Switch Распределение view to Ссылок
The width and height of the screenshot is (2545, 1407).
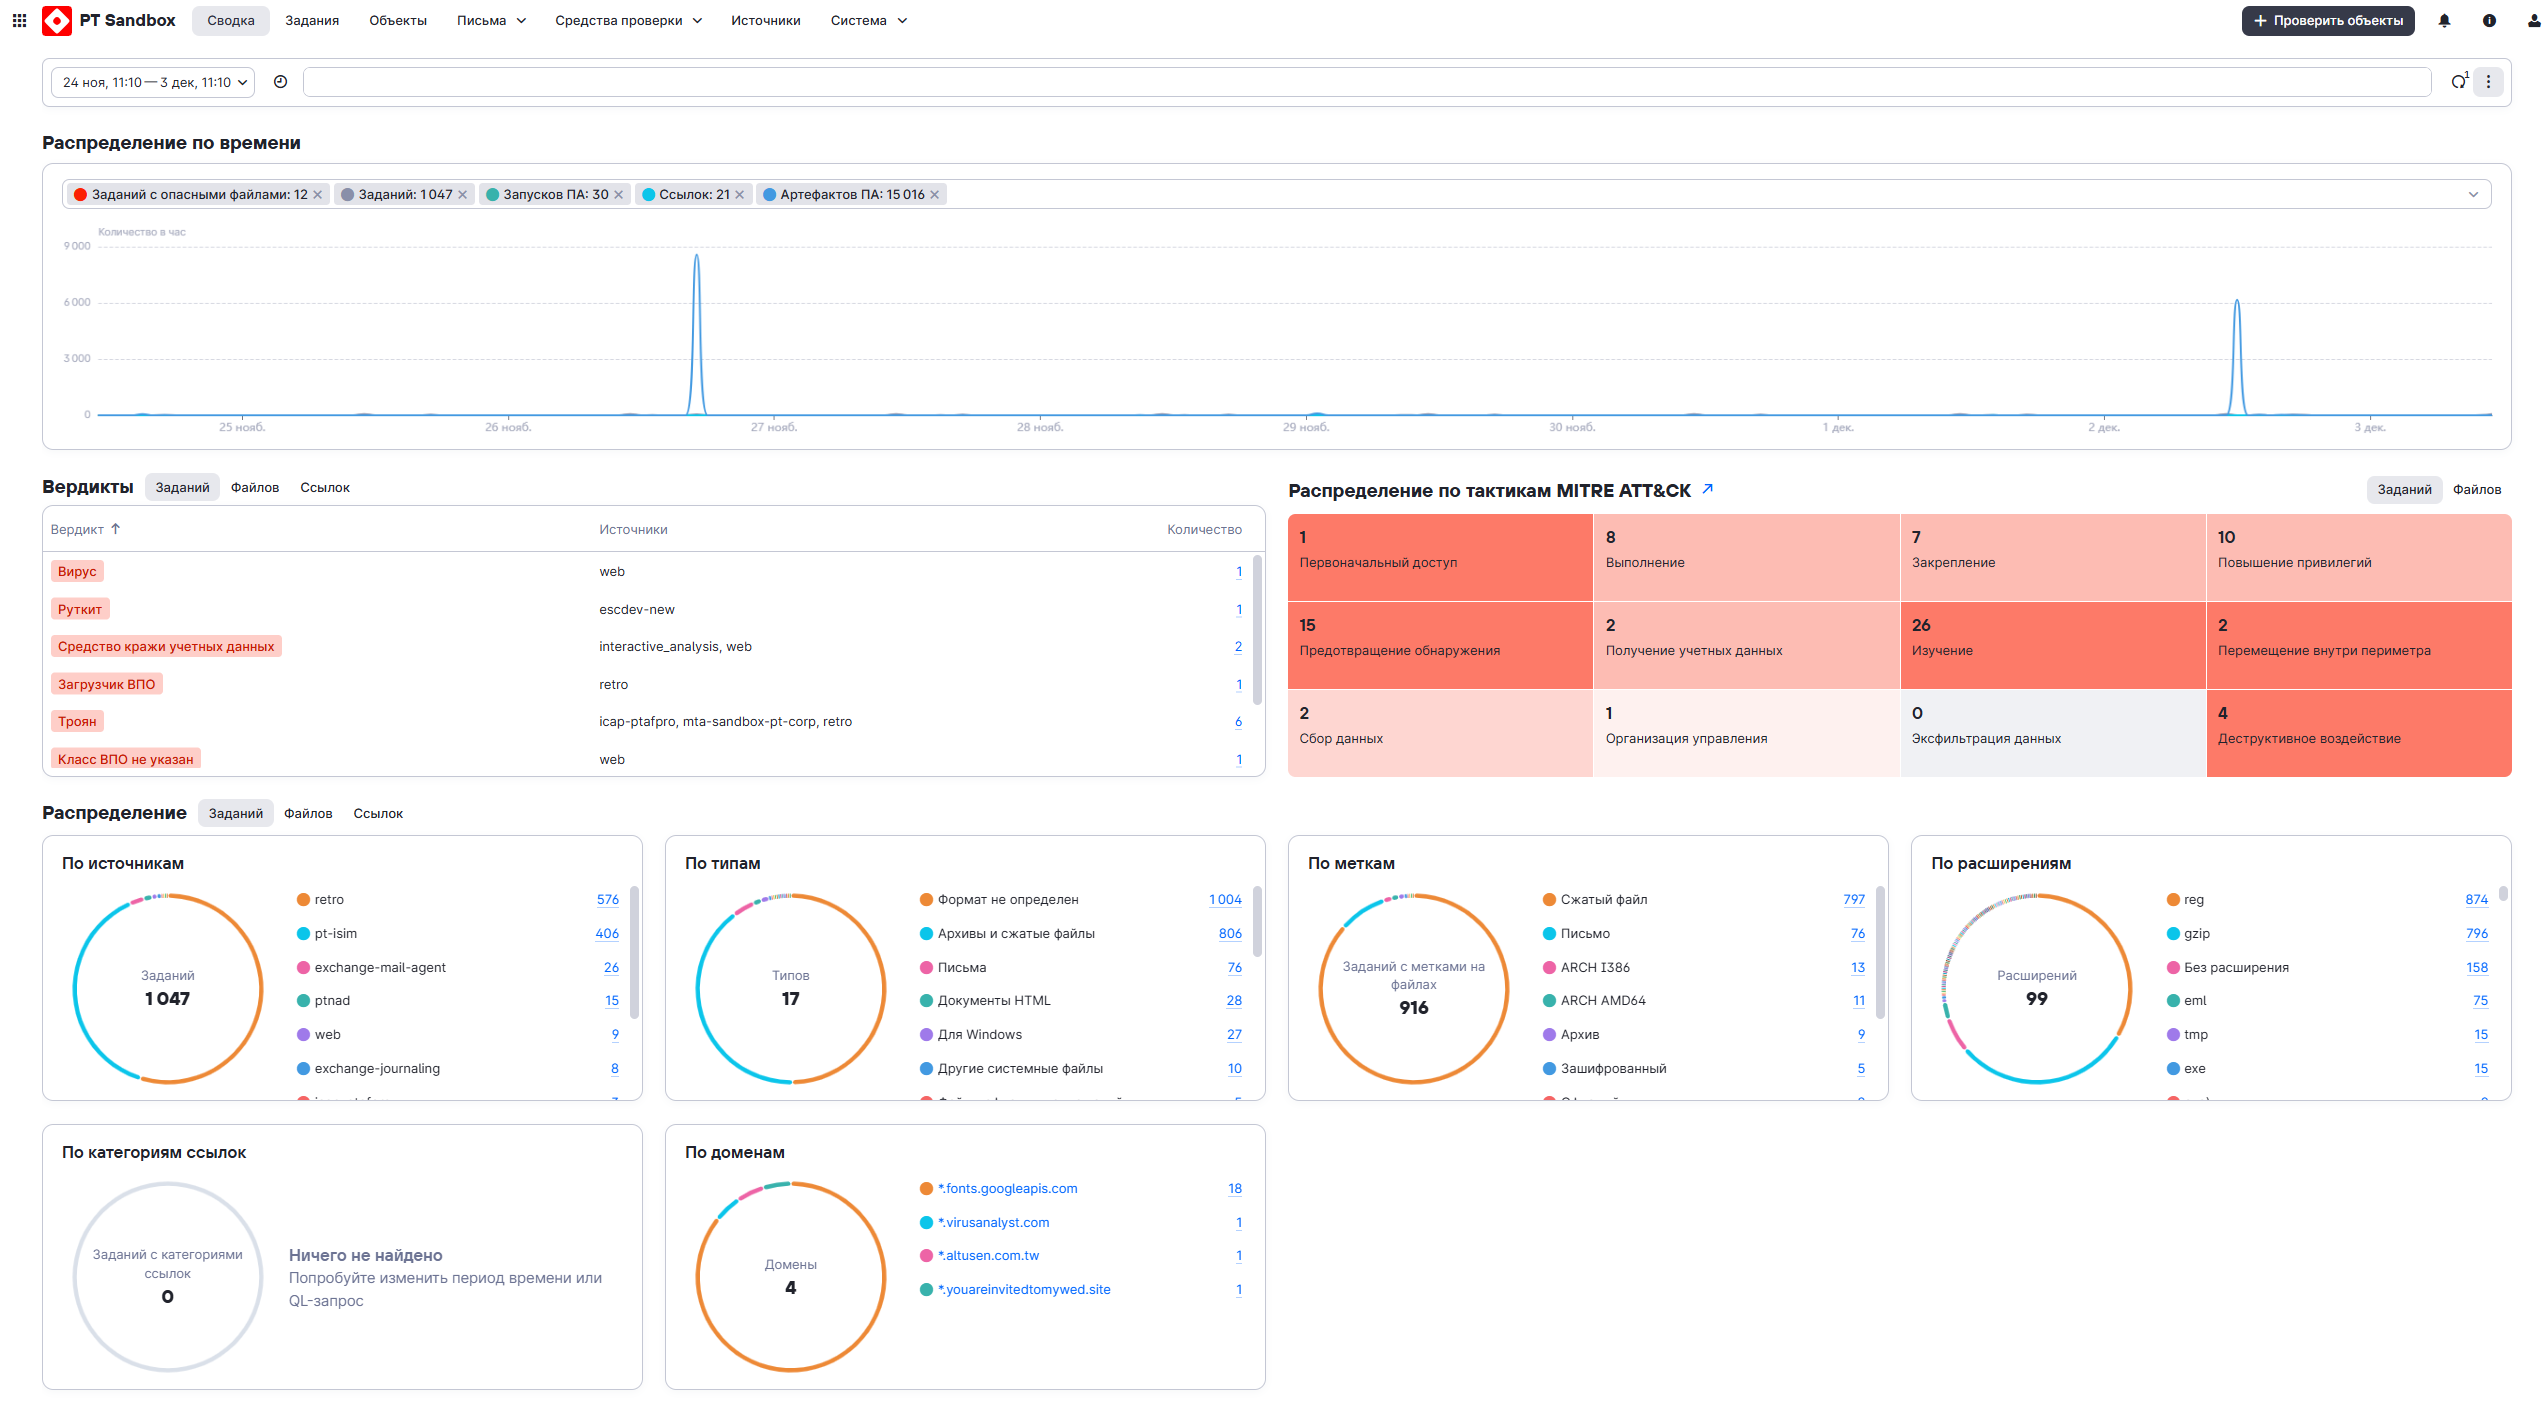[378, 814]
